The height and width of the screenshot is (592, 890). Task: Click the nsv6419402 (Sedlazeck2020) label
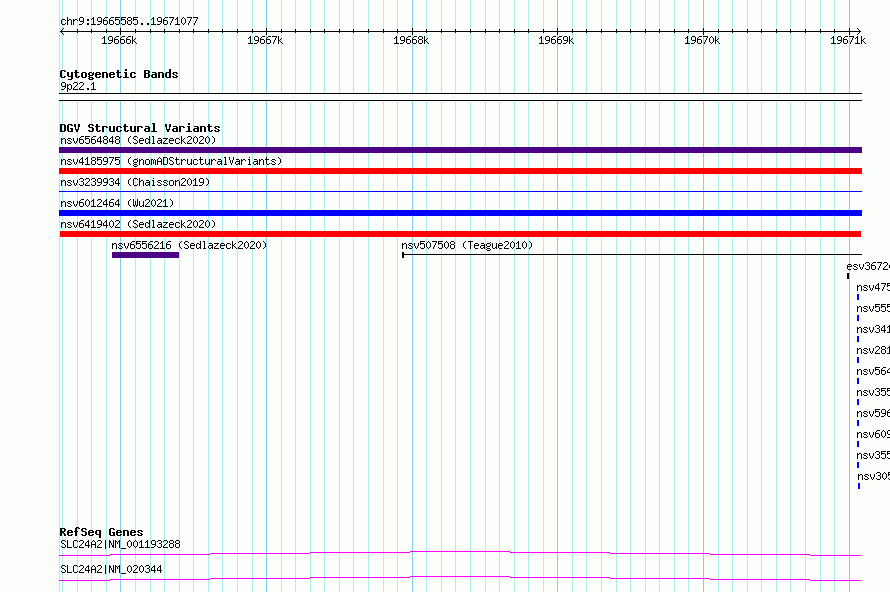[138, 224]
